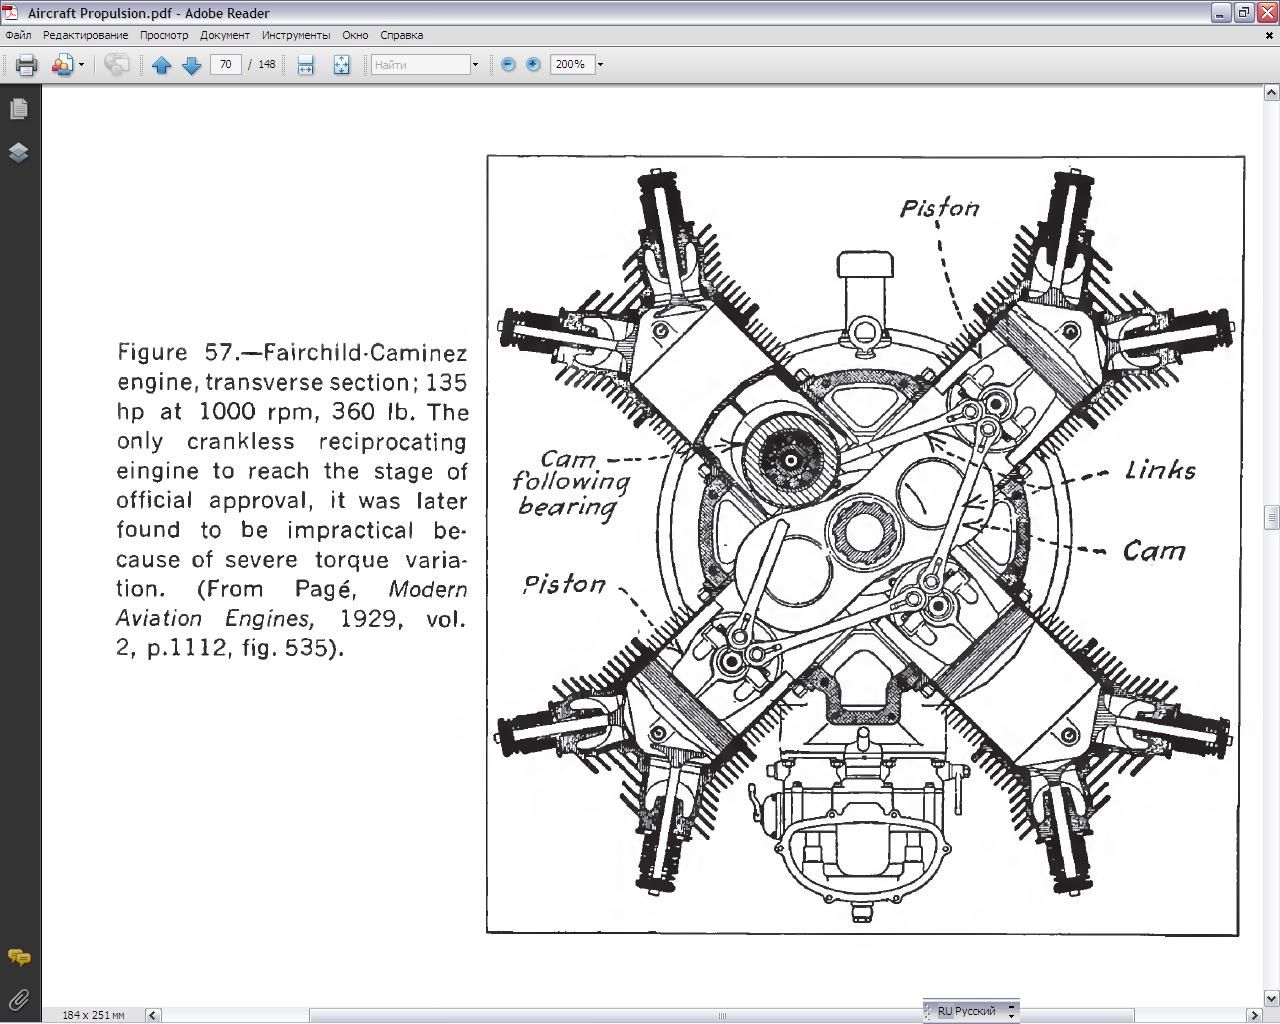The image size is (1280, 1024).
Task: Click the 200% zoom value field
Action: (572, 65)
